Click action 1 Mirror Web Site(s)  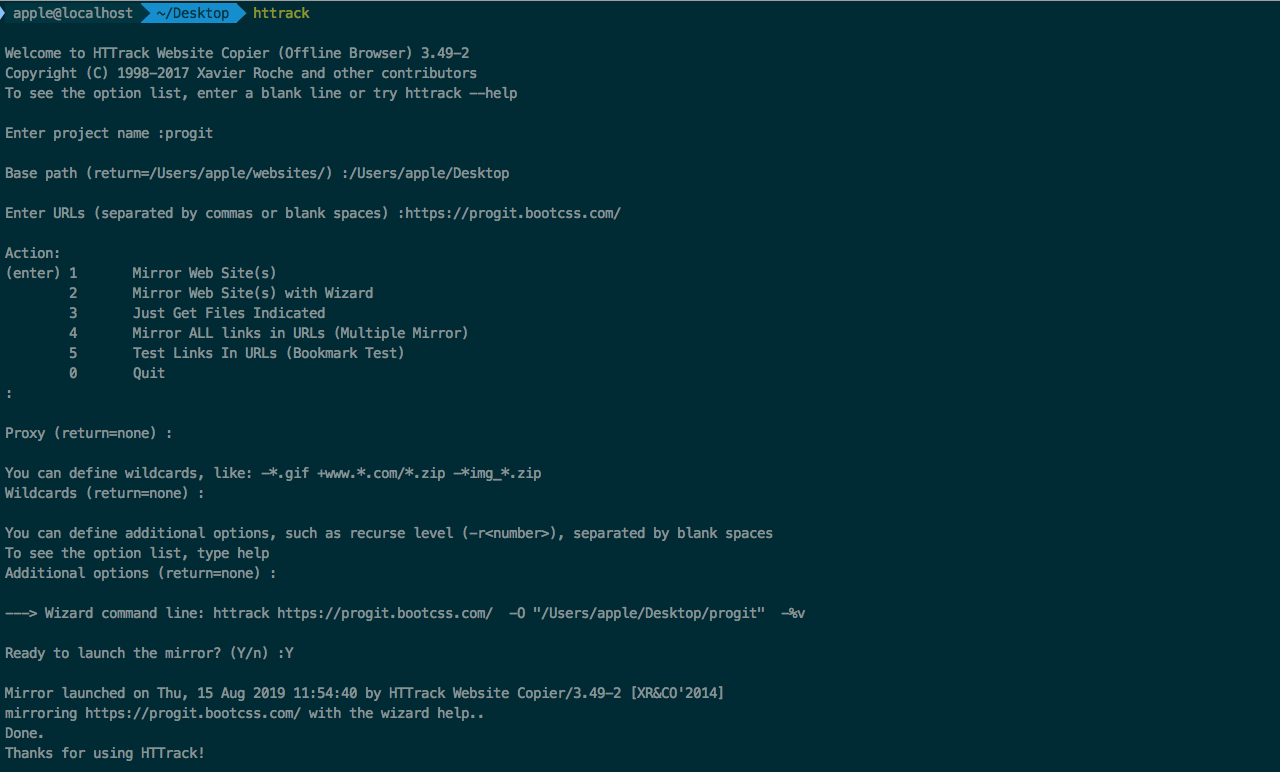[204, 273]
